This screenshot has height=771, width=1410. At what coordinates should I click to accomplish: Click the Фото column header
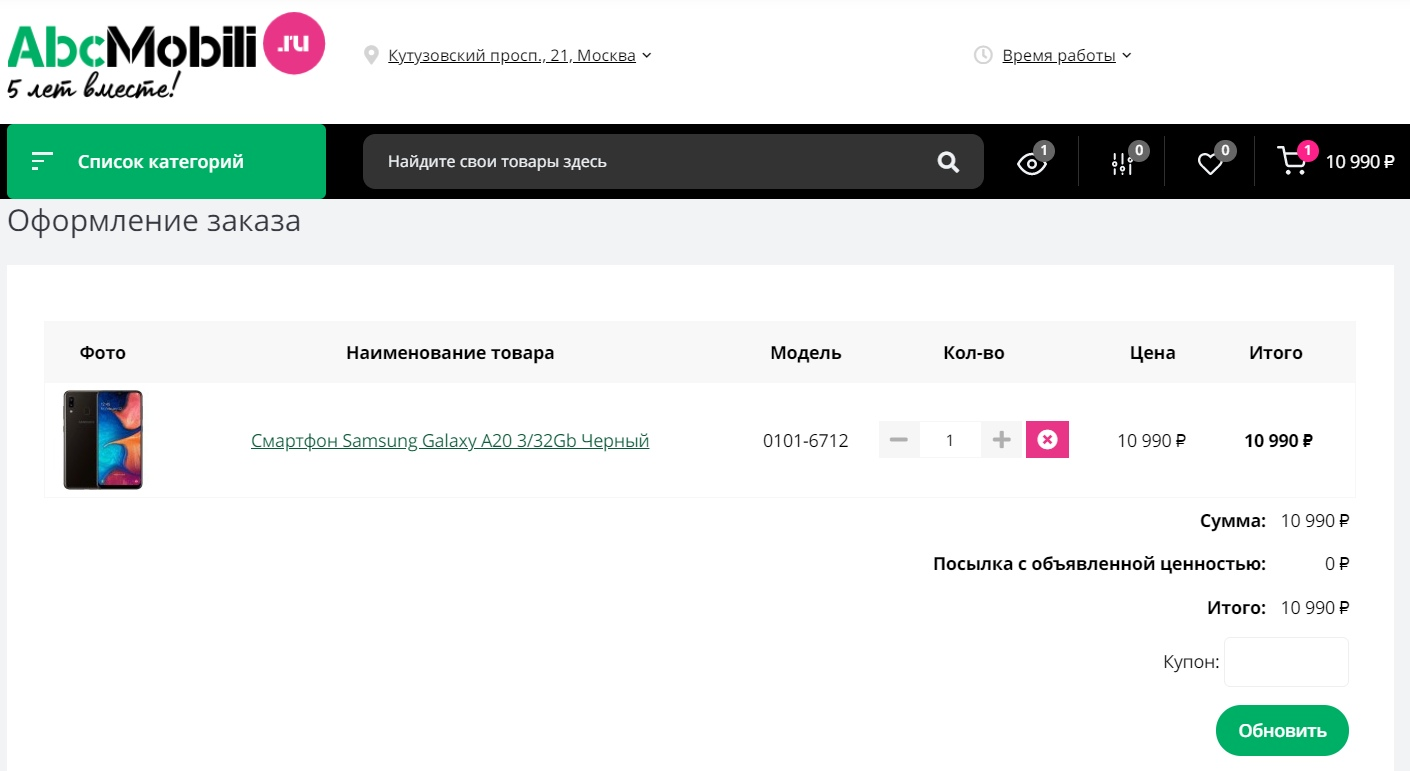[x=103, y=352]
